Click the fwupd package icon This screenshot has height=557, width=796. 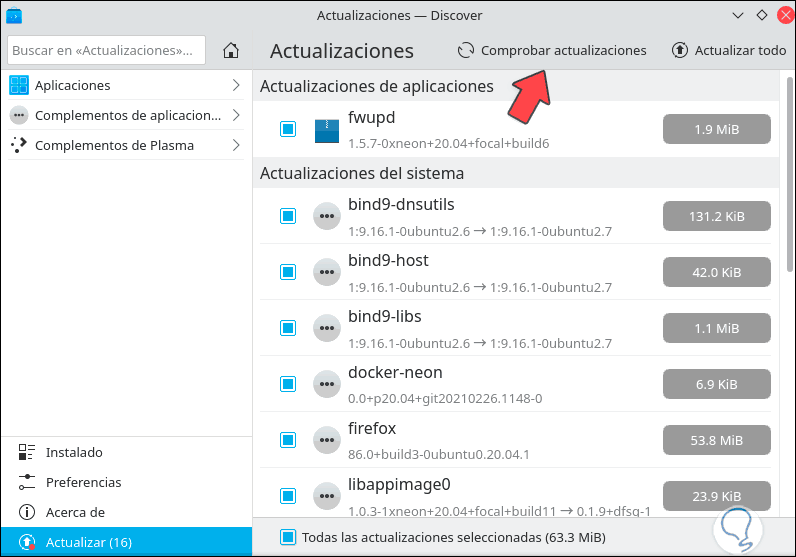(326, 130)
